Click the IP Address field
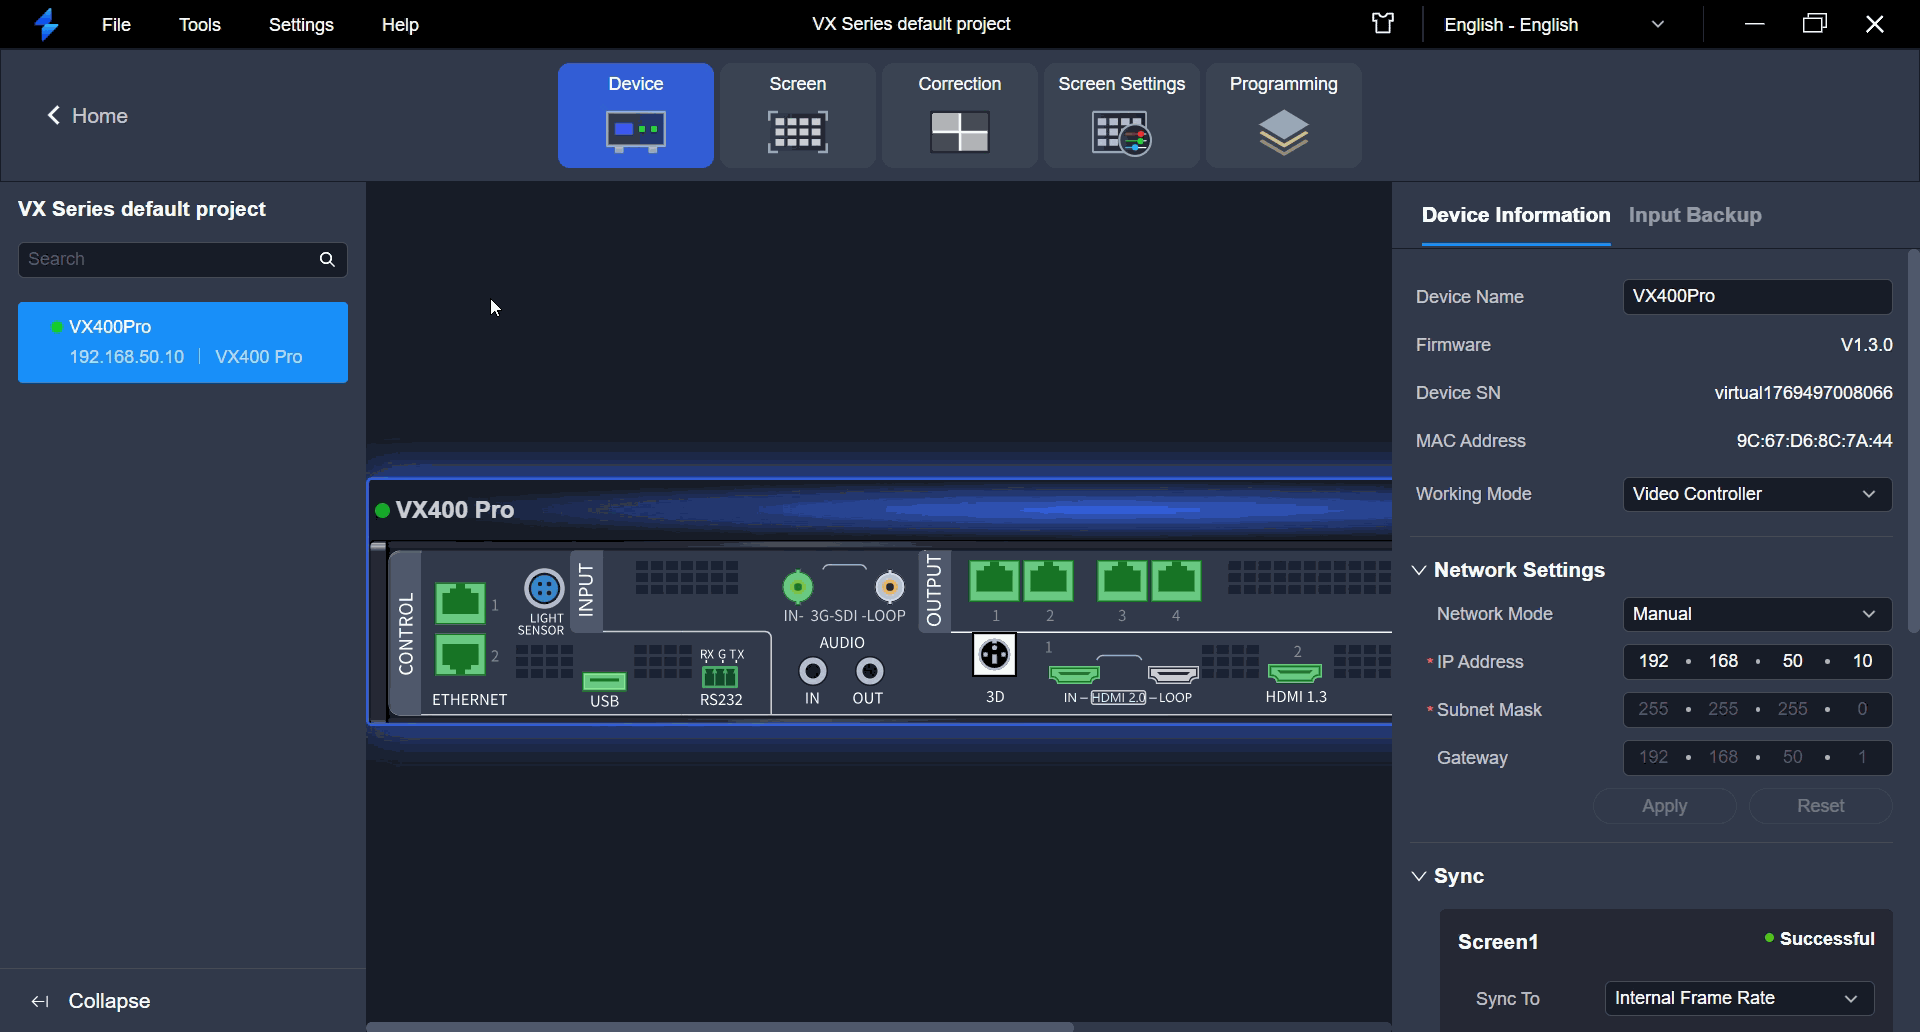1920x1032 pixels. pos(1757,662)
